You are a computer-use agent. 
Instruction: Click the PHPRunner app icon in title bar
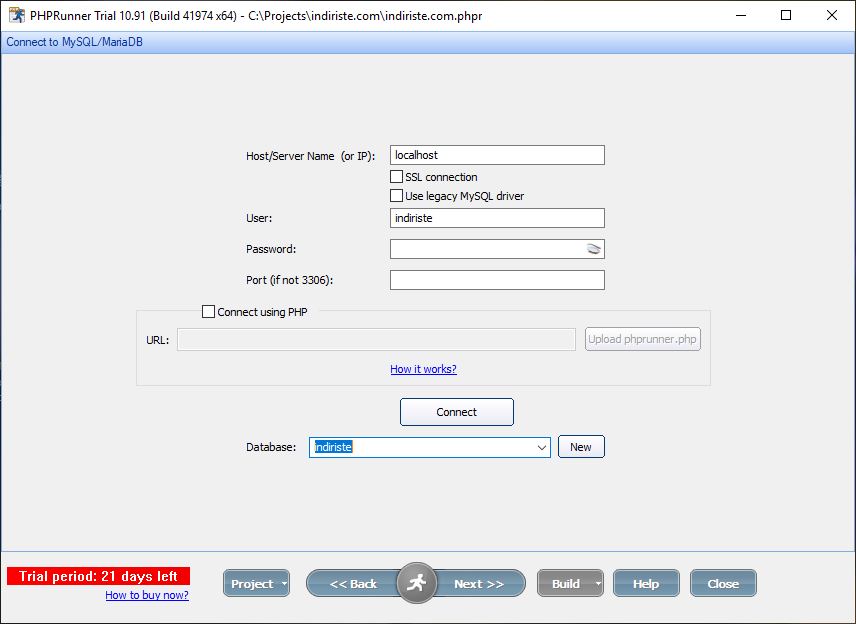tap(17, 15)
